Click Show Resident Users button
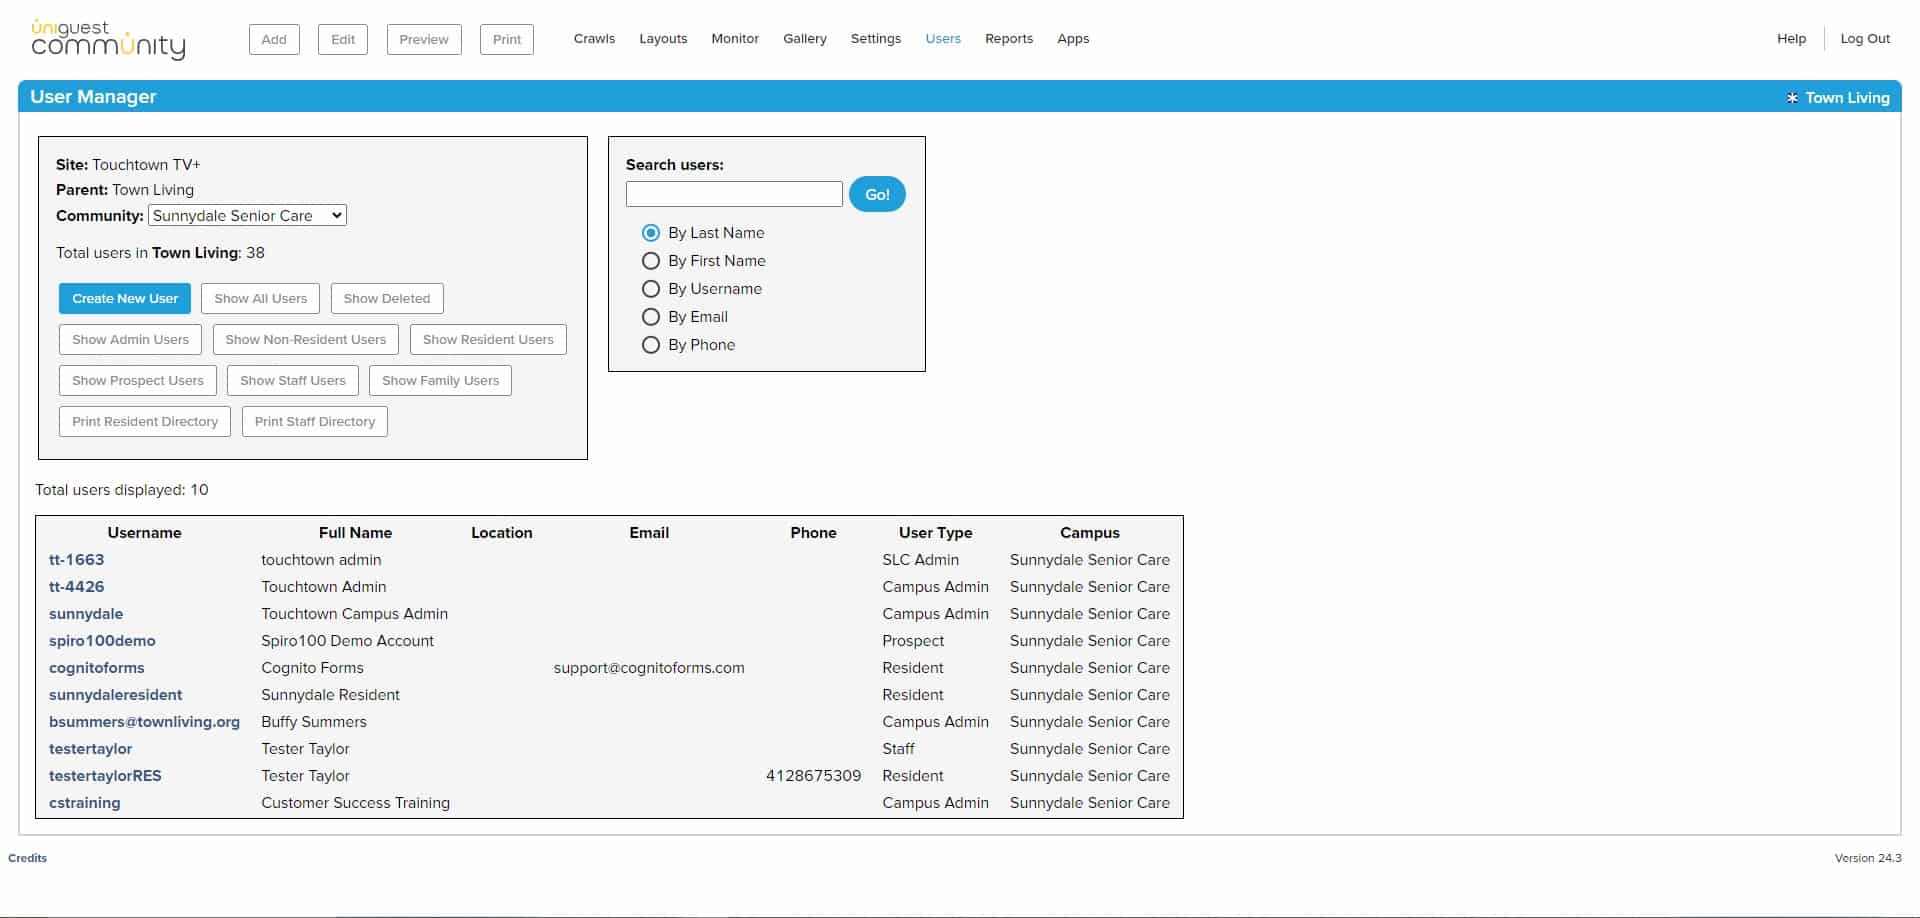Image resolution: width=1920 pixels, height=918 pixels. 488,339
